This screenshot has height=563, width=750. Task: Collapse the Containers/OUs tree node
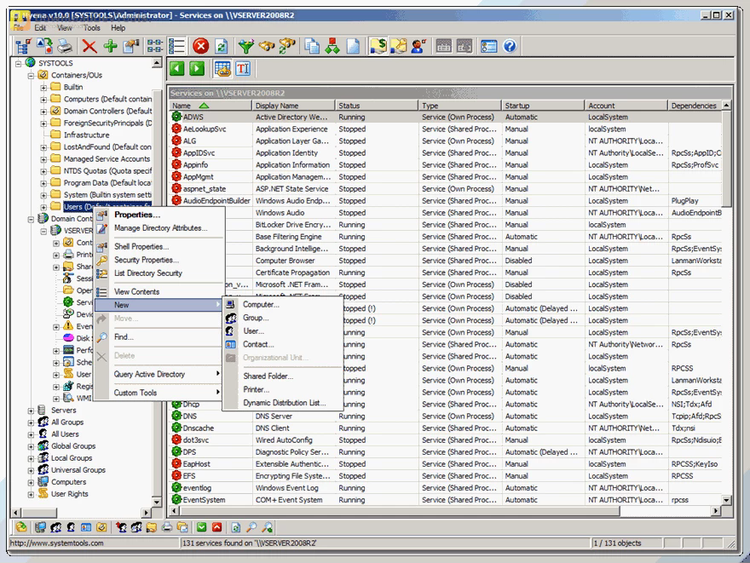(31, 75)
